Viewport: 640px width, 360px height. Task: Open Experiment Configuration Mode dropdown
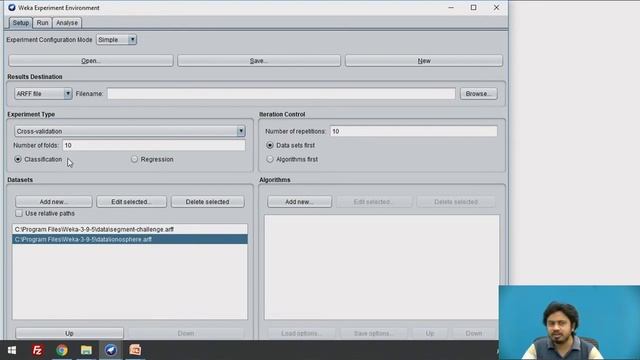click(116, 40)
